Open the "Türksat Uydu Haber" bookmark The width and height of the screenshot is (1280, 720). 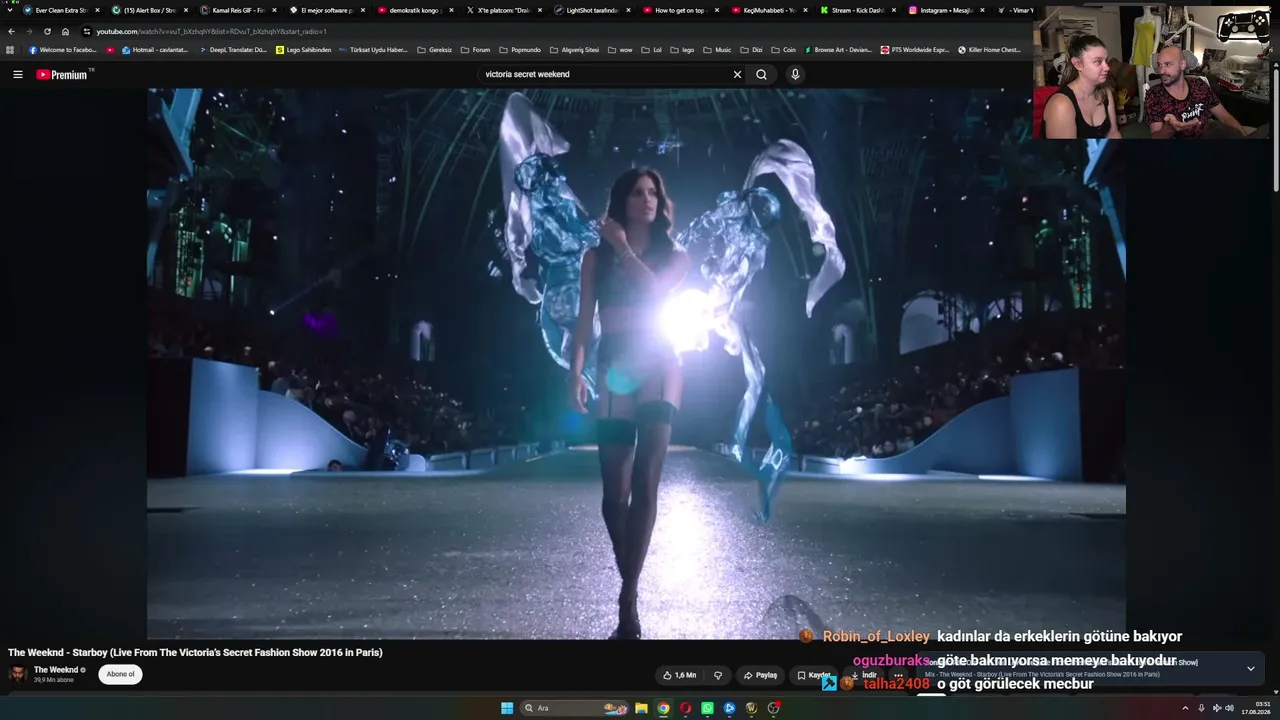click(x=374, y=50)
